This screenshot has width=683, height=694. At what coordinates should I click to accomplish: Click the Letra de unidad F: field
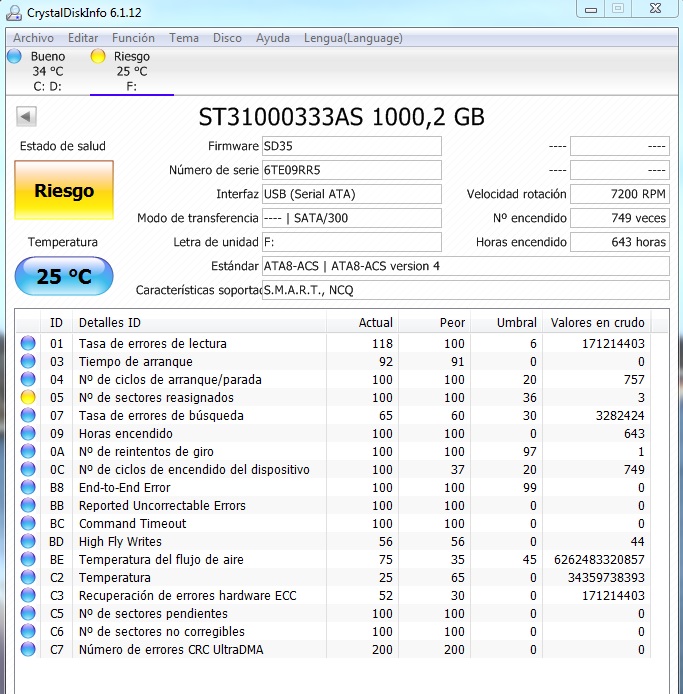click(x=351, y=242)
